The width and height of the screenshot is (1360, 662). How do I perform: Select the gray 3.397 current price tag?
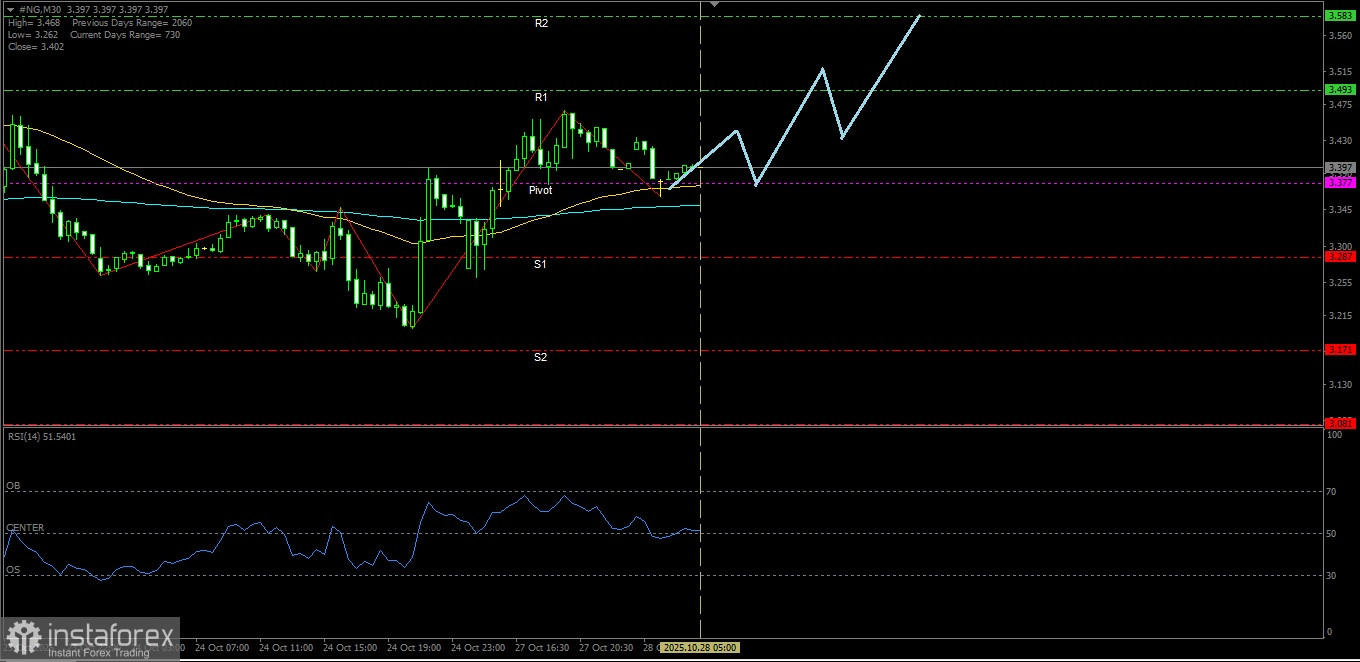pyautogui.click(x=1340, y=167)
